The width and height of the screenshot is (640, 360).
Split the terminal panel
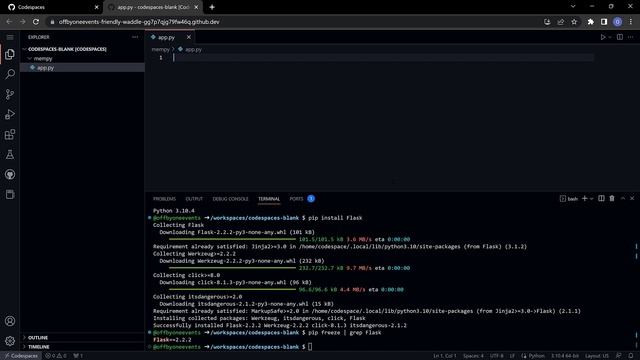(601, 198)
